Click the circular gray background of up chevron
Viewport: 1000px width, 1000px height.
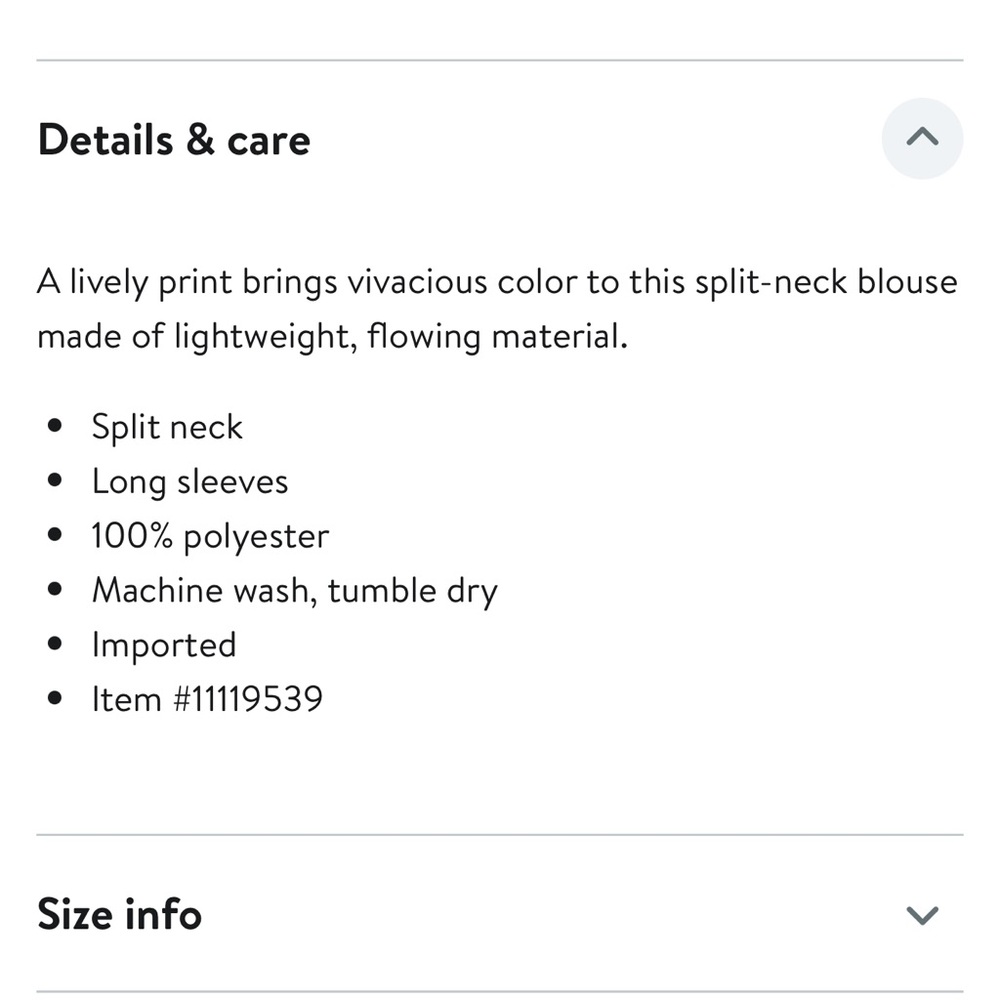click(x=922, y=138)
